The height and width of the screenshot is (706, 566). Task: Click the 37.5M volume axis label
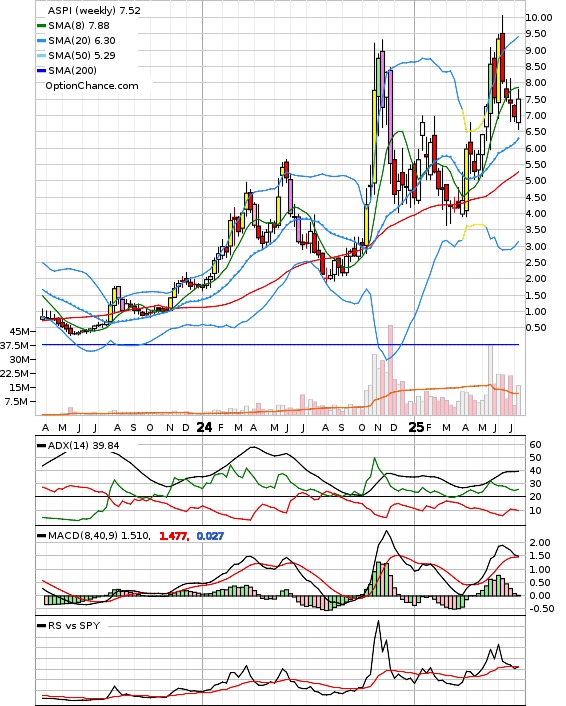pyautogui.click(x=17, y=345)
